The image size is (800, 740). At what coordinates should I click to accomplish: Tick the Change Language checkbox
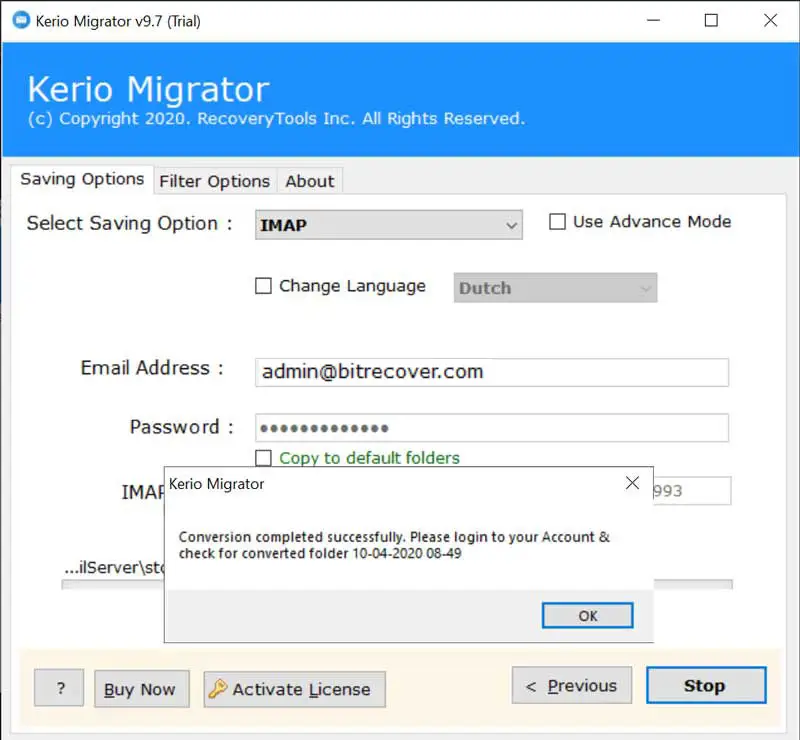tap(263, 286)
